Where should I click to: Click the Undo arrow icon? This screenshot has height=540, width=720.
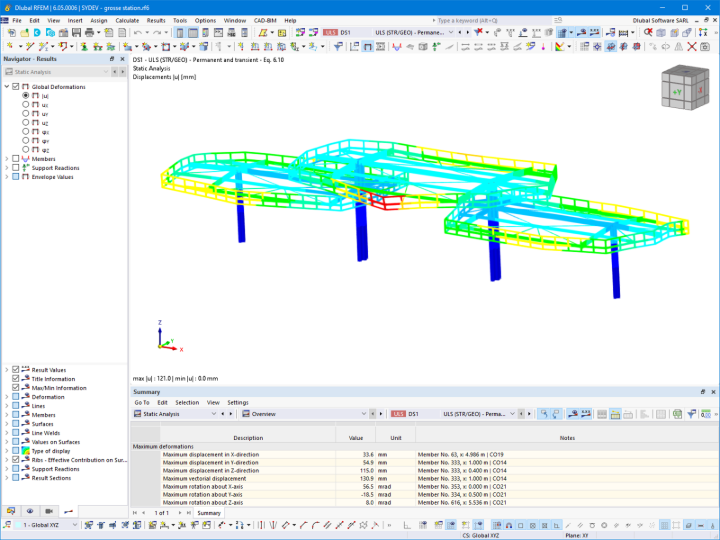(138, 33)
